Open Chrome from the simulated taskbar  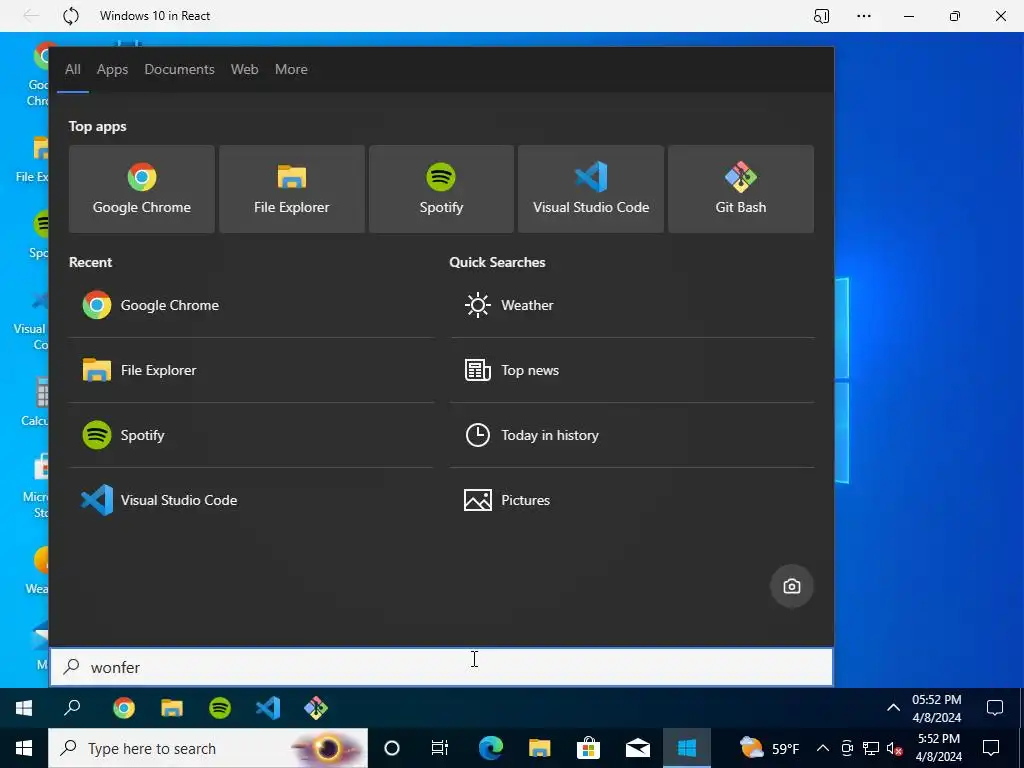[124, 708]
